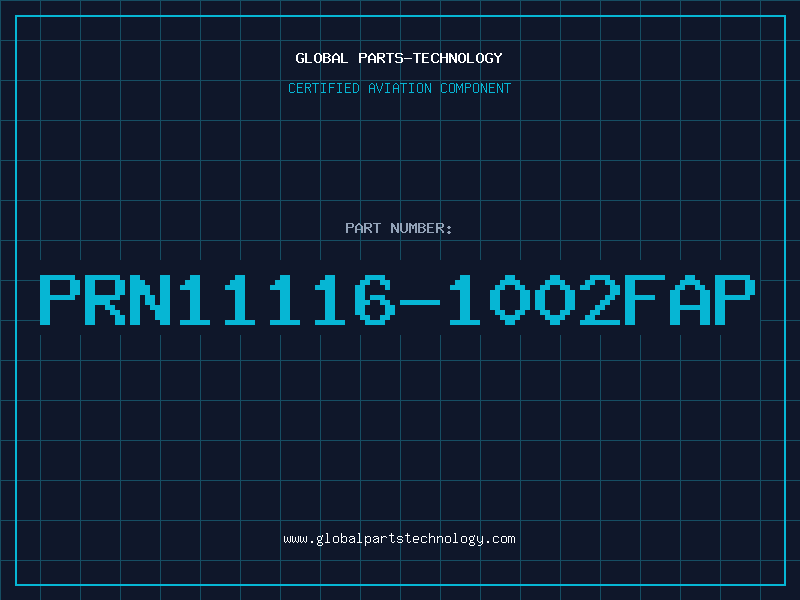
Task: Click the GLOBAL PARTS-TECHNOLOGY heading
Action: (399, 58)
